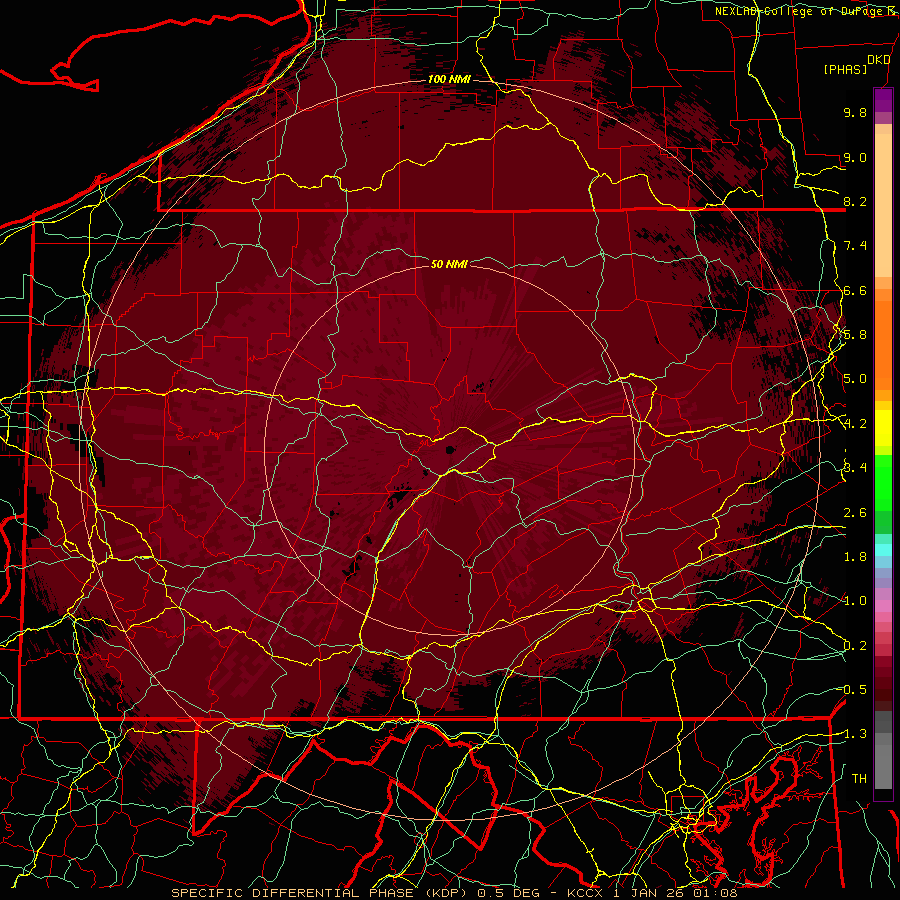900x900 pixels.
Task: Click the 4.2 scale value
Action: coord(855,424)
